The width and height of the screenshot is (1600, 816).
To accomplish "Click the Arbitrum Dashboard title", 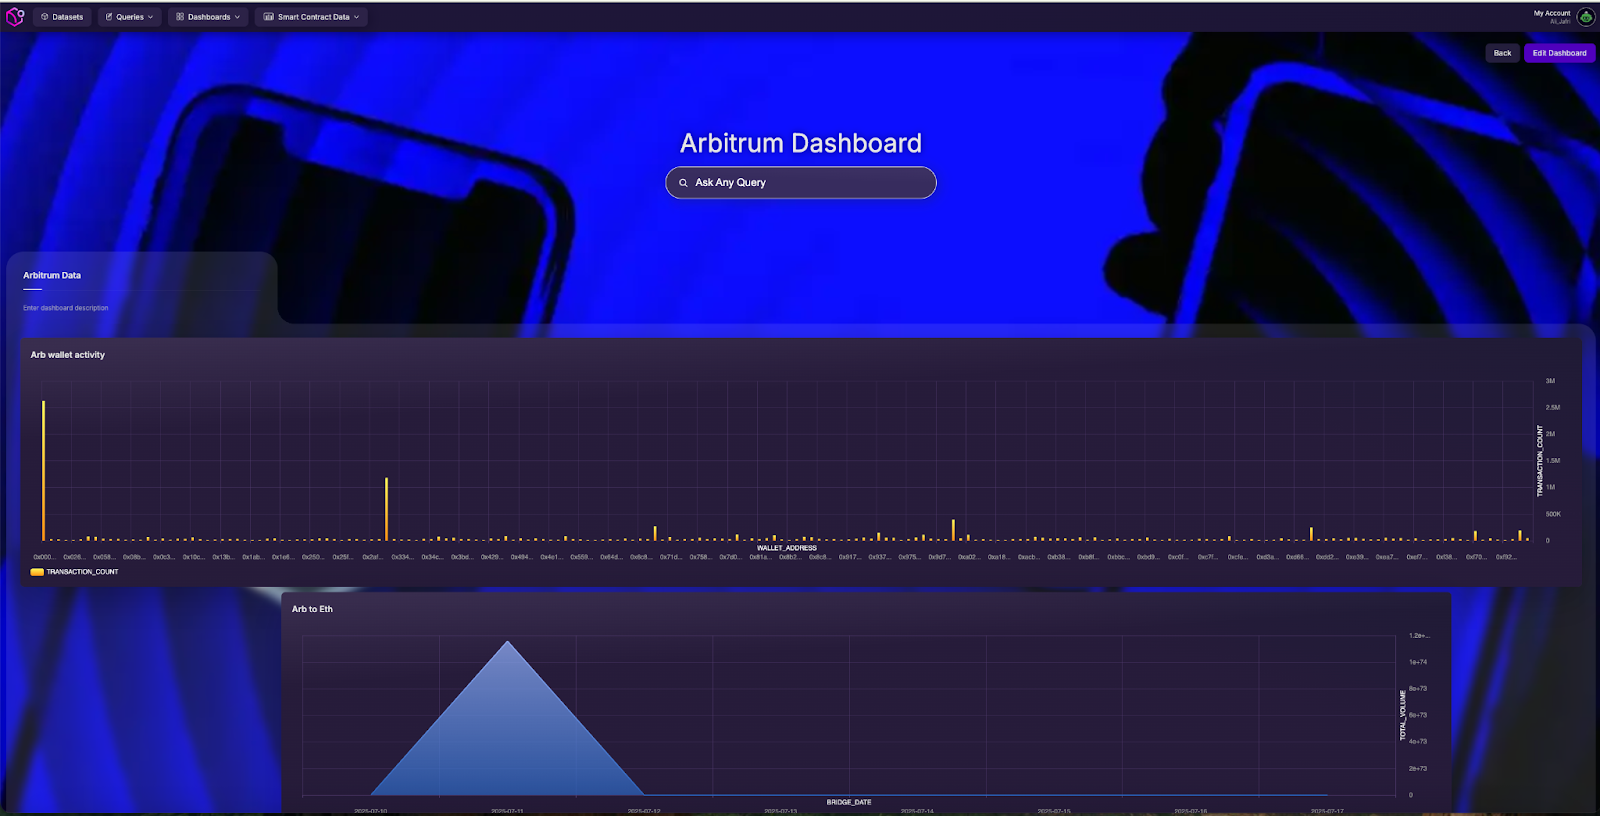I will click(801, 143).
